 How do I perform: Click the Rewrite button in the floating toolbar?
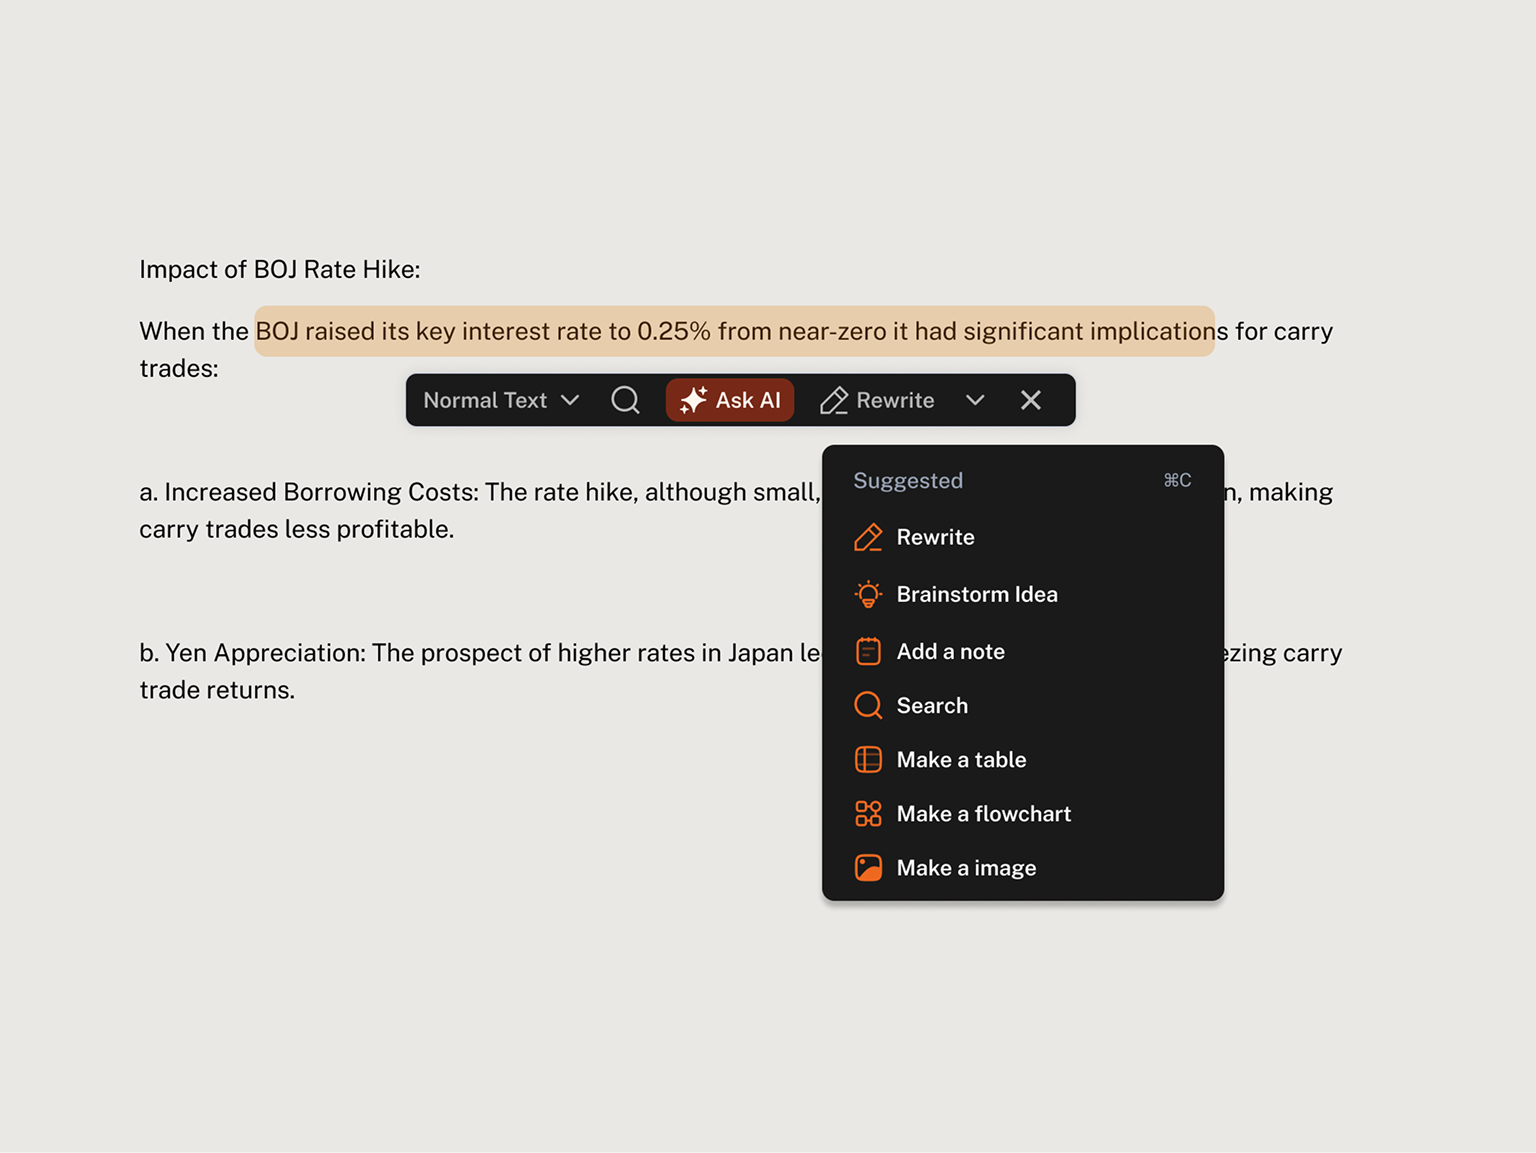877,400
